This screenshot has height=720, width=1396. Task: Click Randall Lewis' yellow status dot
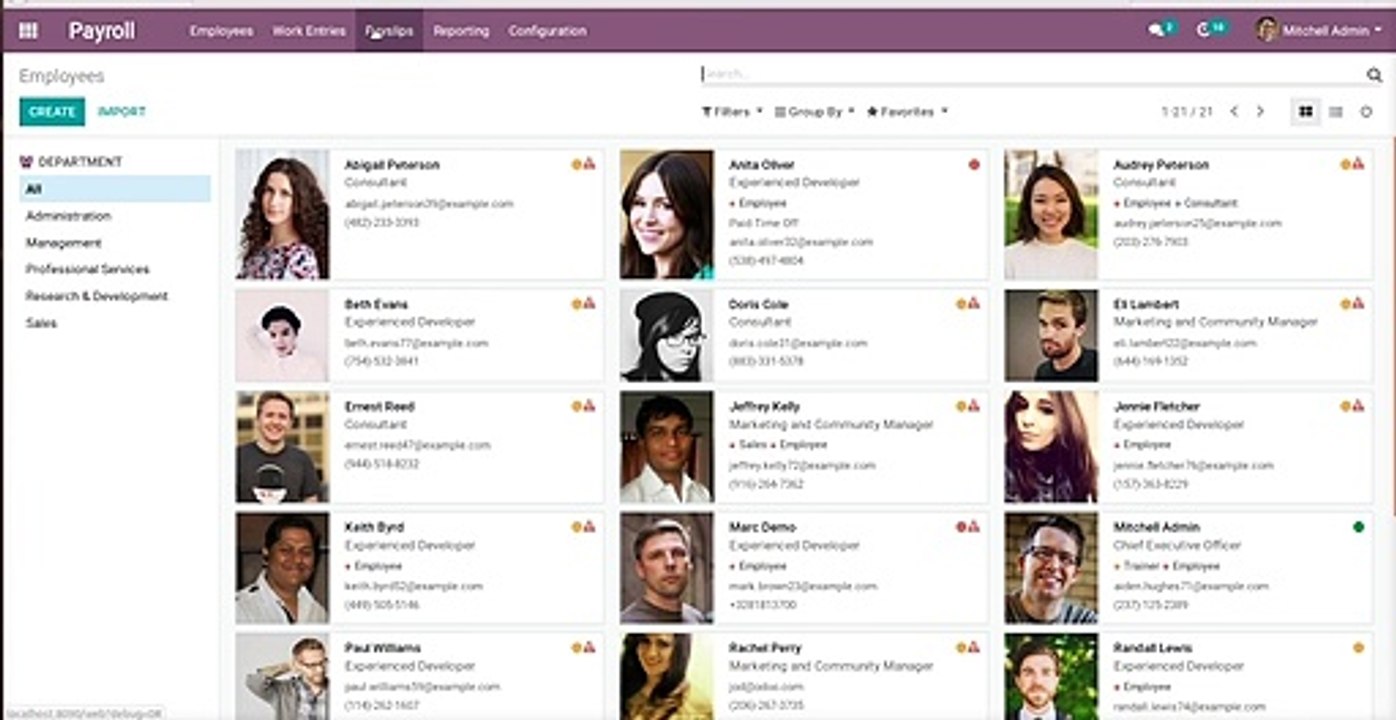1358,647
